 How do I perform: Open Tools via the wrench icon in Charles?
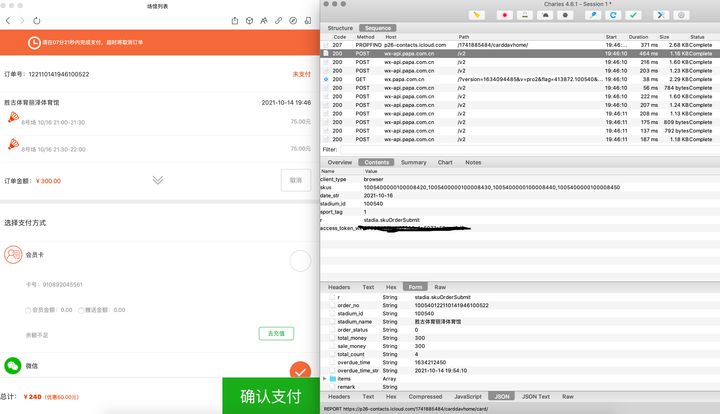point(661,15)
